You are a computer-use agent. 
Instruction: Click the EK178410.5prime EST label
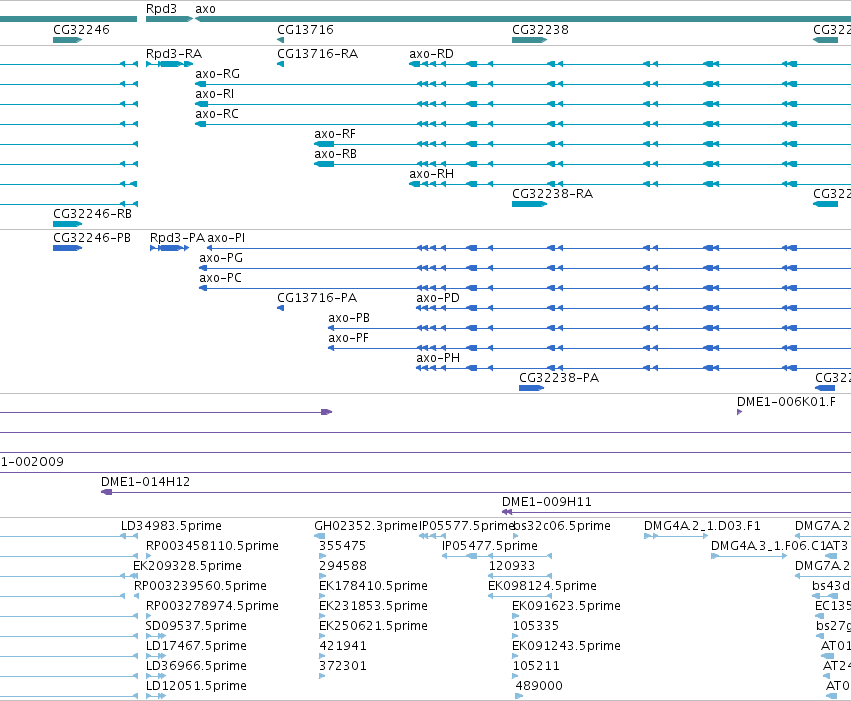tap(373, 586)
